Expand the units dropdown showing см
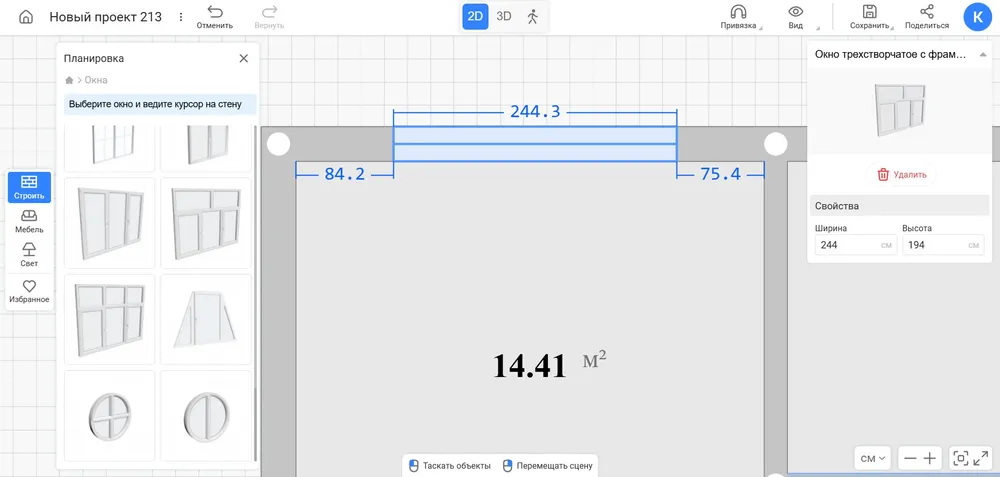This screenshot has height=477, width=1000. [x=872, y=458]
